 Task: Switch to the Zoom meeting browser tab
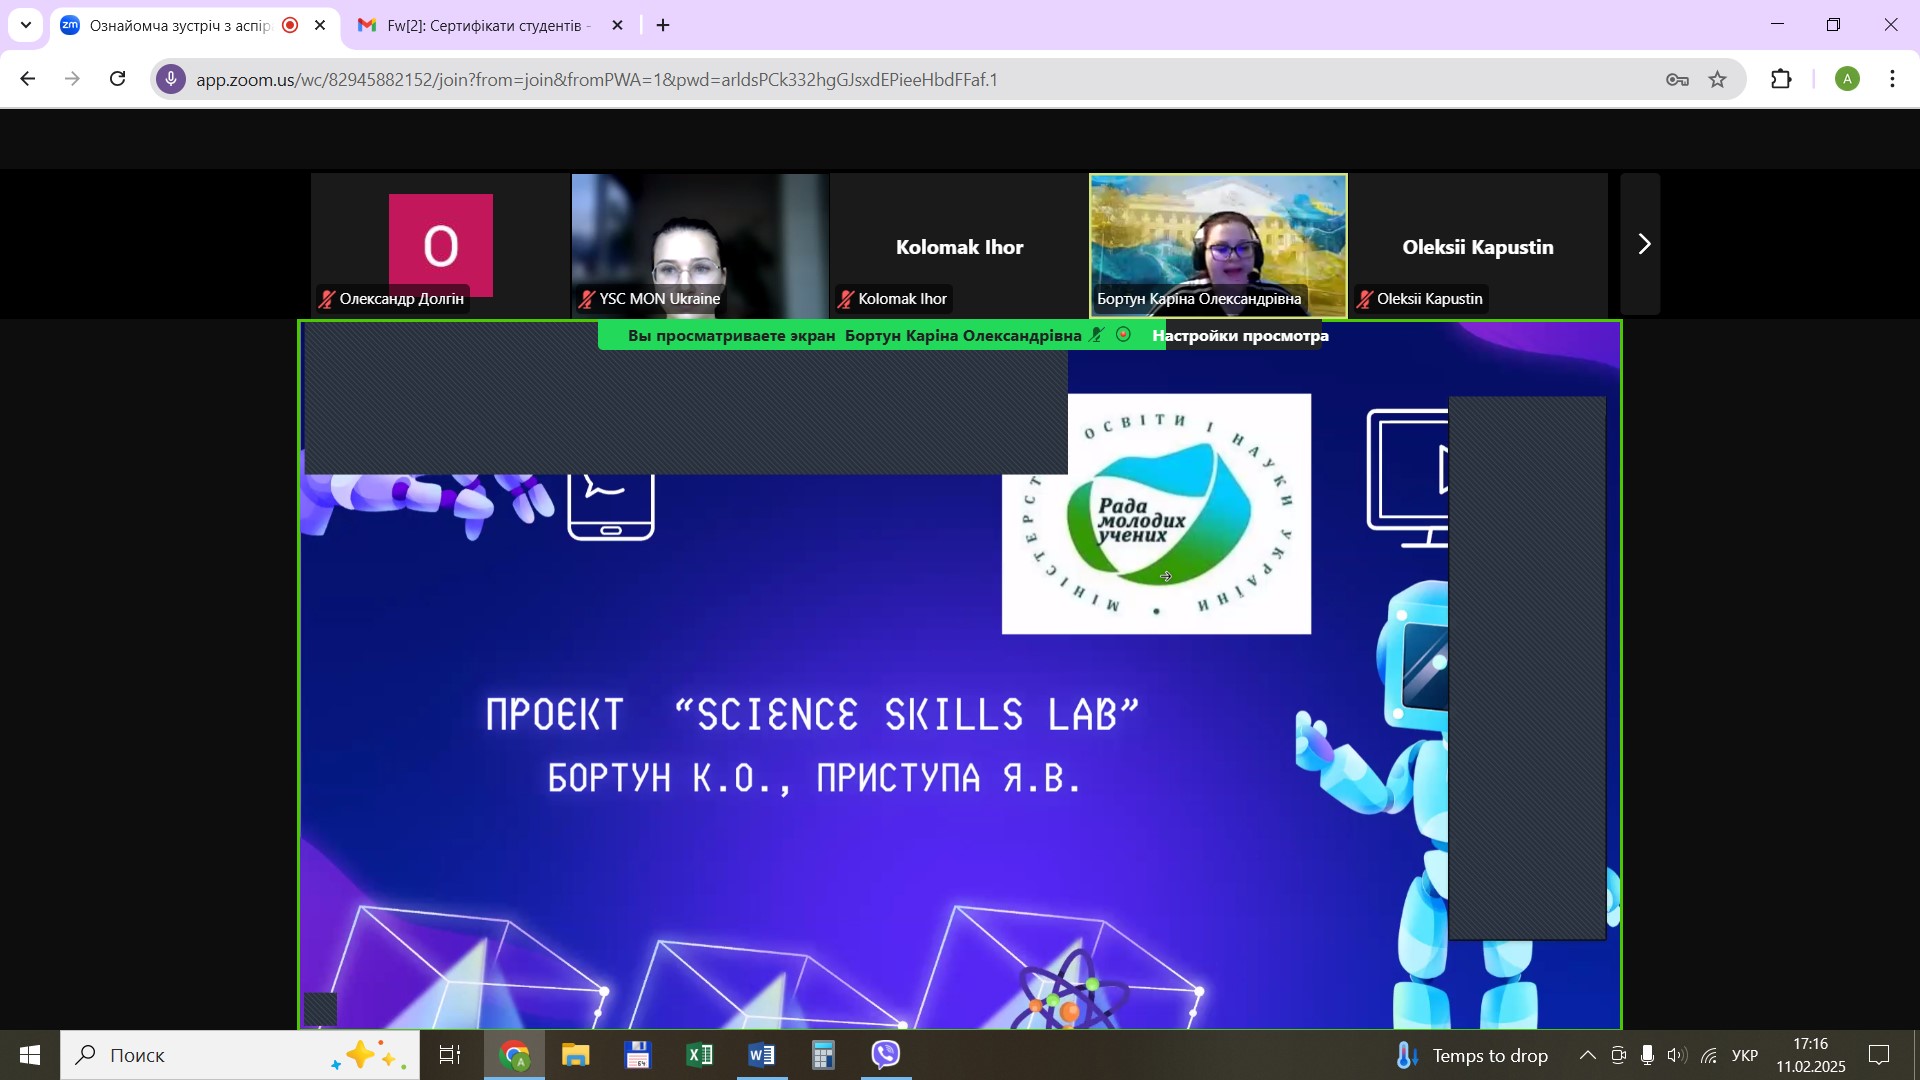[180, 26]
